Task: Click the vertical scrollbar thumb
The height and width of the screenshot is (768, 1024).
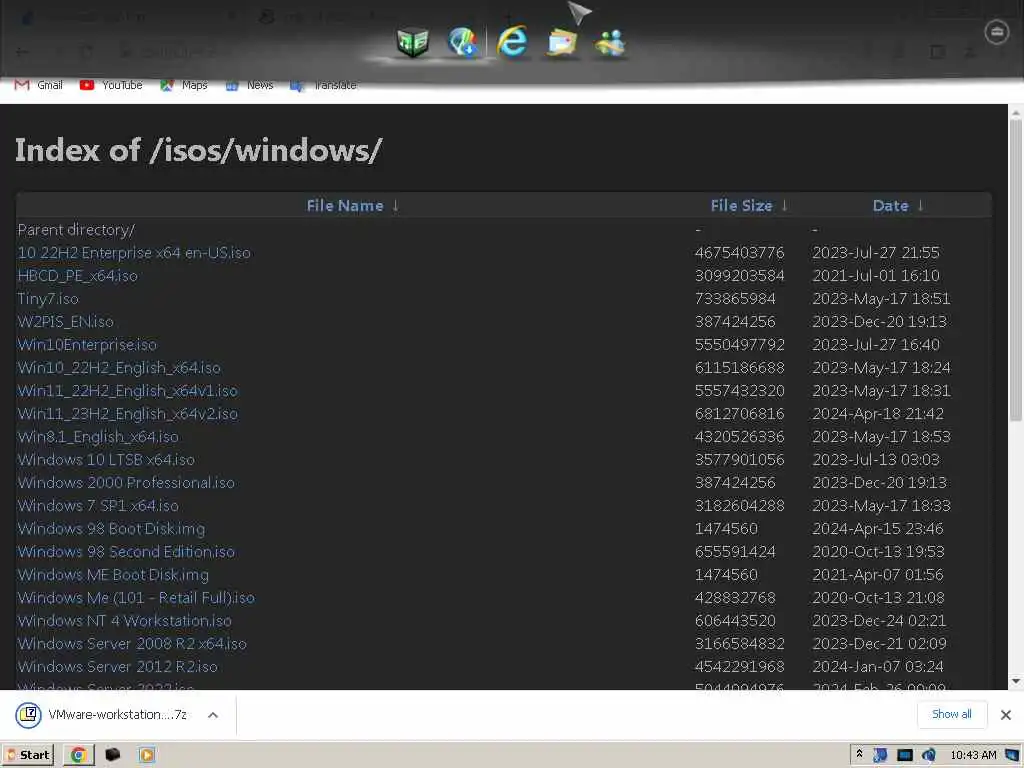Action: point(1016,270)
